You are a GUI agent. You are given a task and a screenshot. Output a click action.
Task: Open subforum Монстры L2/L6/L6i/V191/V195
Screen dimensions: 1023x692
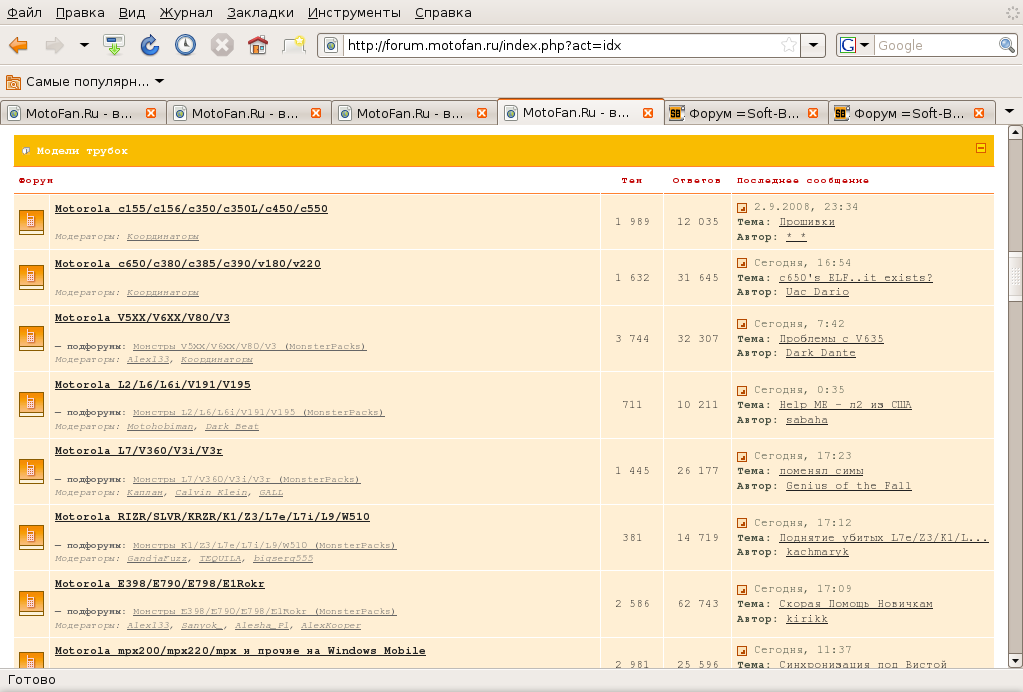258,412
